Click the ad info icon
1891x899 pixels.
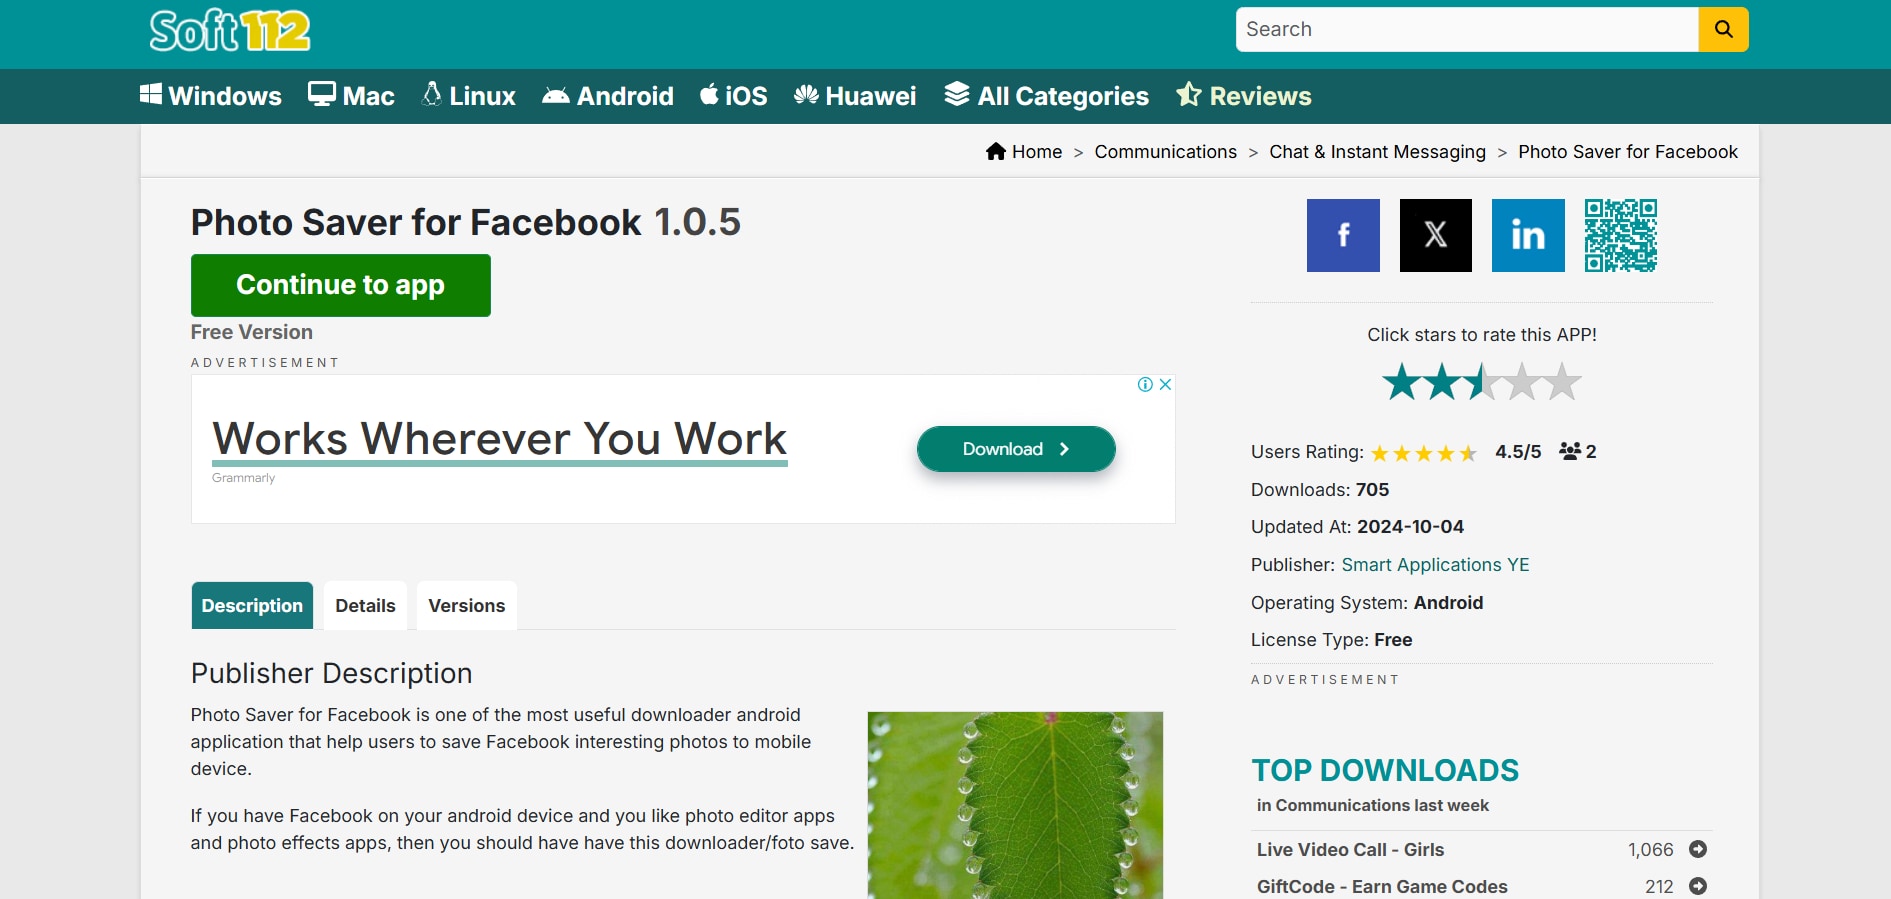(x=1146, y=385)
